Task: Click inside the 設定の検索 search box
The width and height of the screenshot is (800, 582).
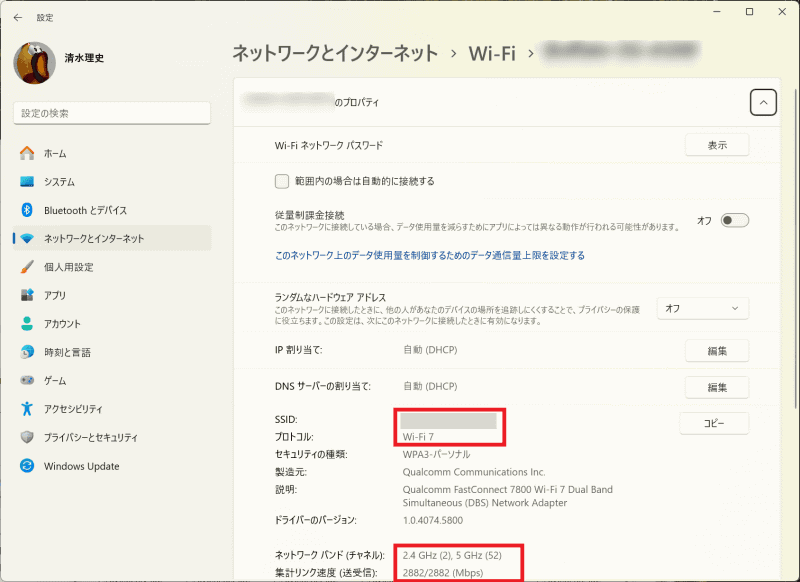Action: coord(111,112)
